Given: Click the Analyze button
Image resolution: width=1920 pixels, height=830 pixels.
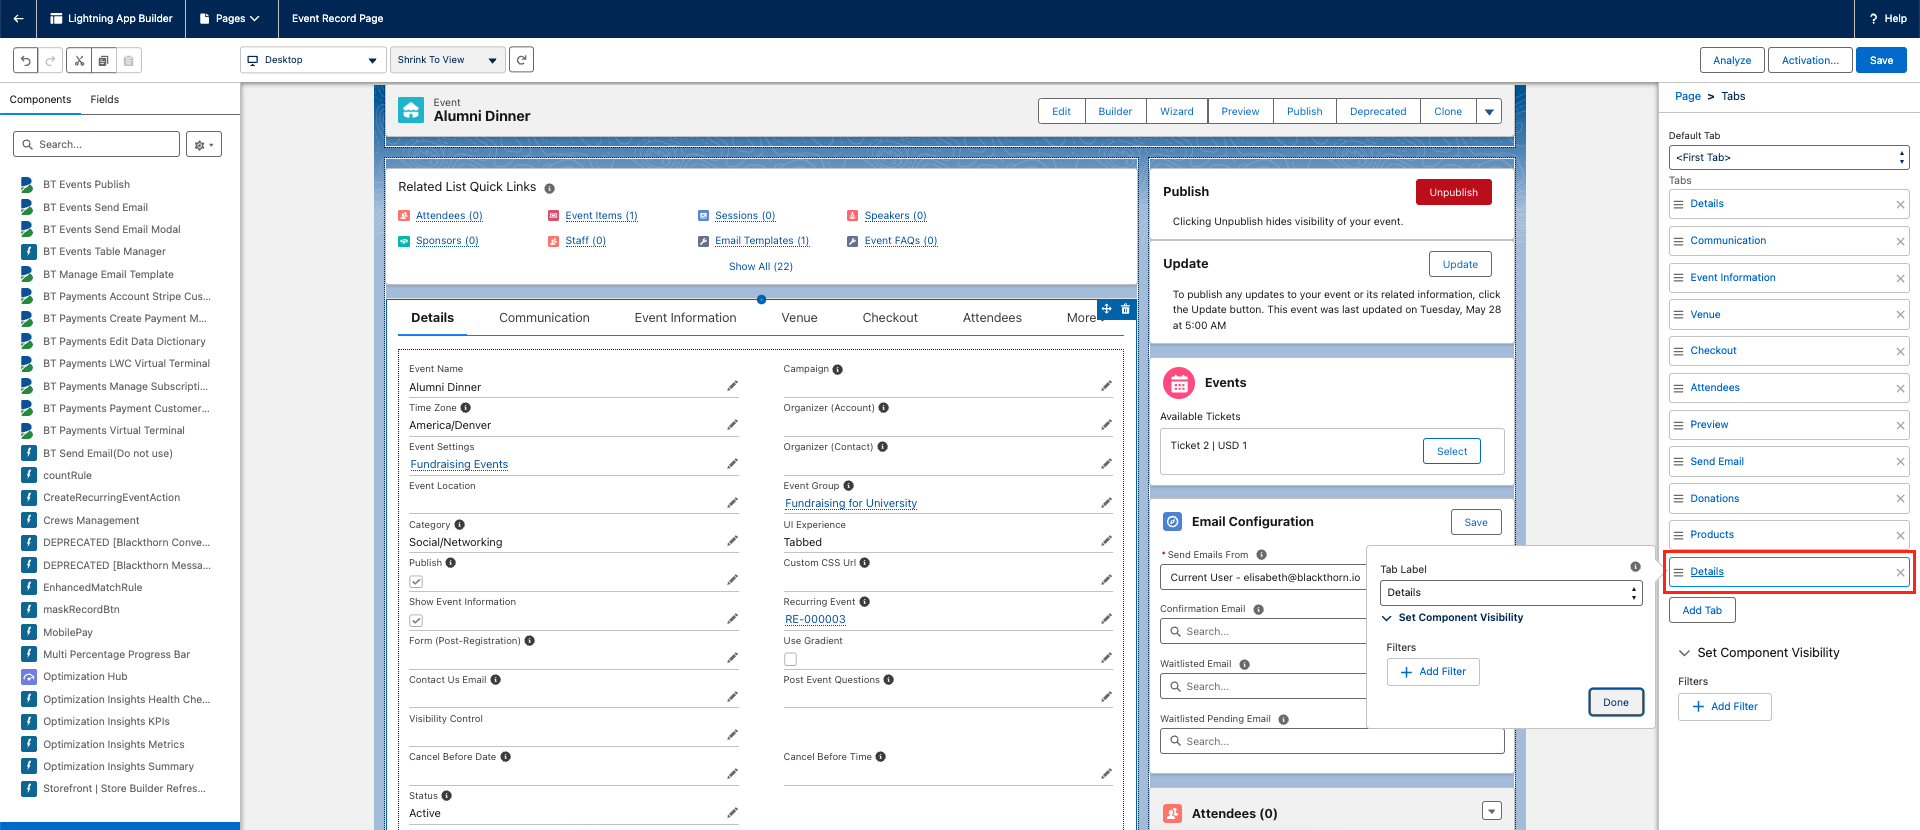Looking at the screenshot, I should 1732,60.
